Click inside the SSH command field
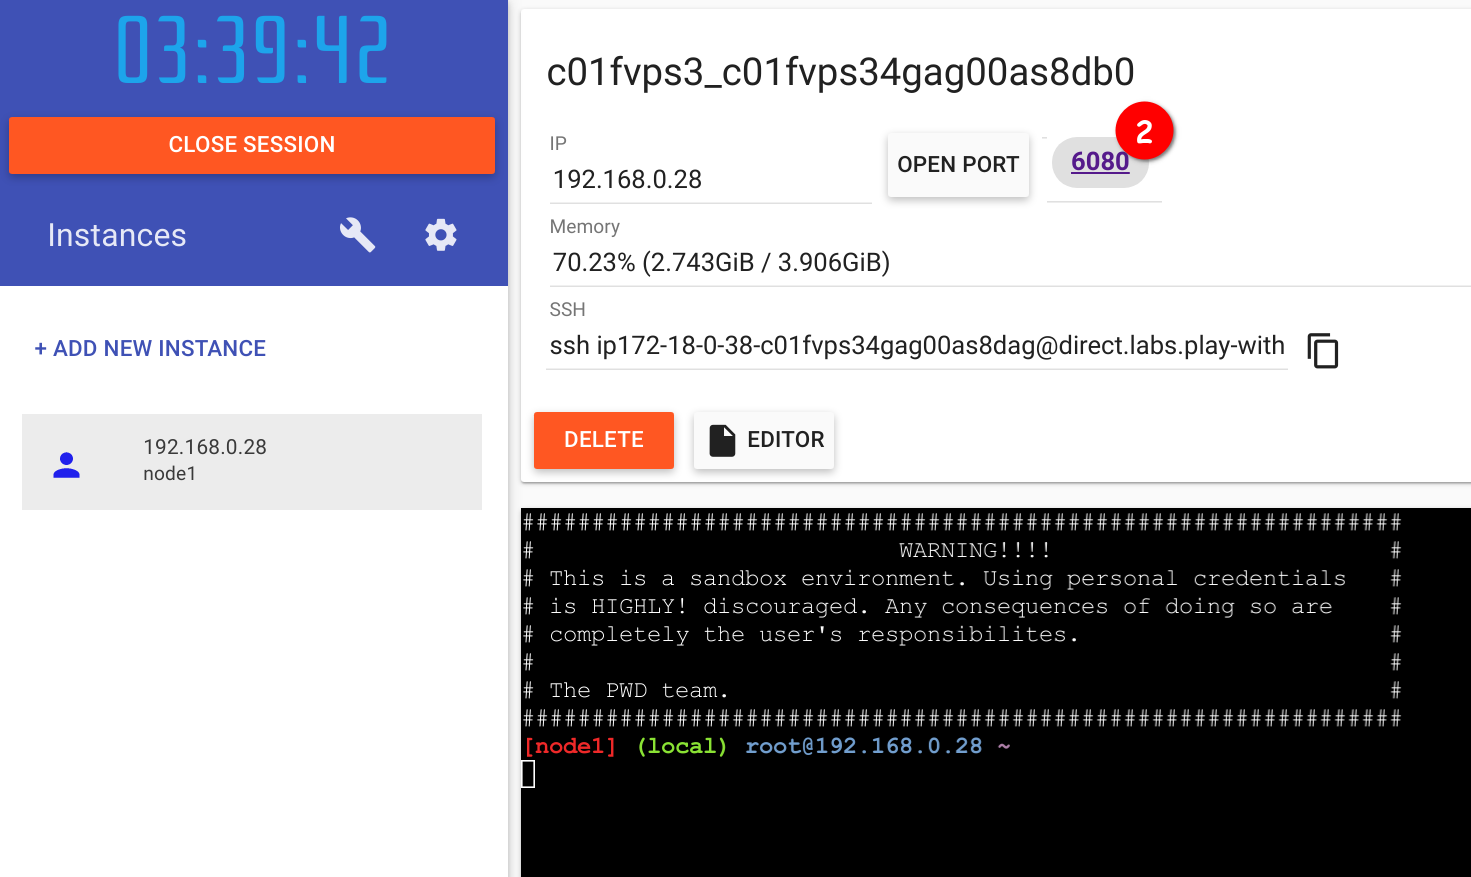 point(900,345)
